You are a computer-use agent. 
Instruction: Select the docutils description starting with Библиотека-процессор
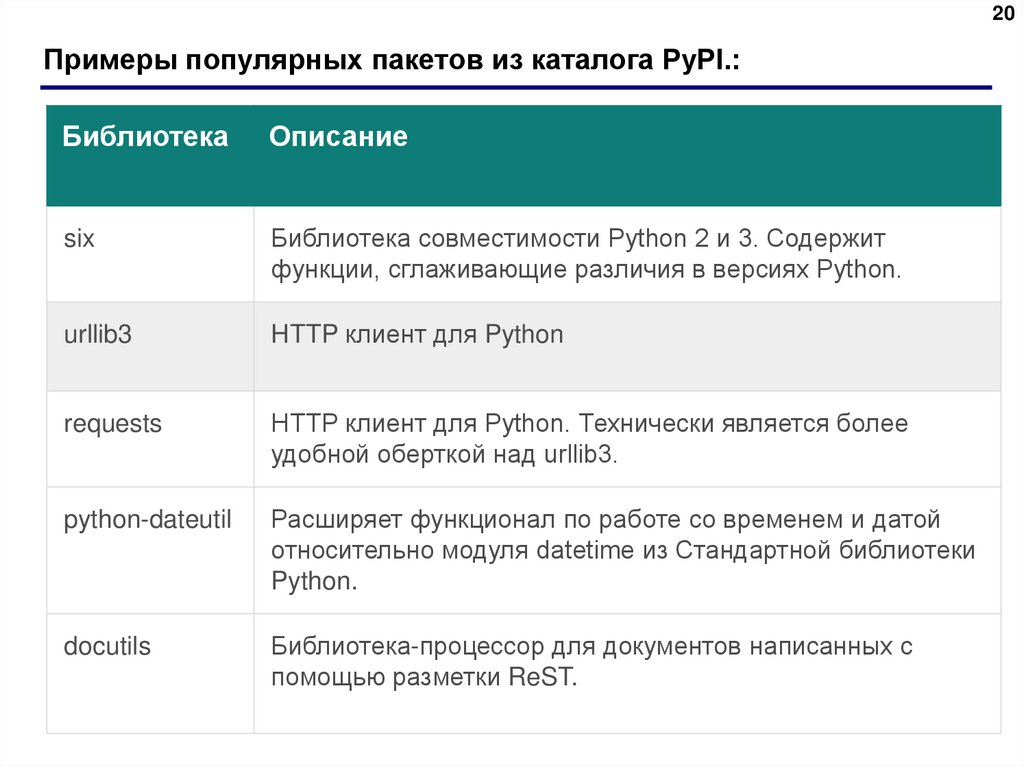590,661
